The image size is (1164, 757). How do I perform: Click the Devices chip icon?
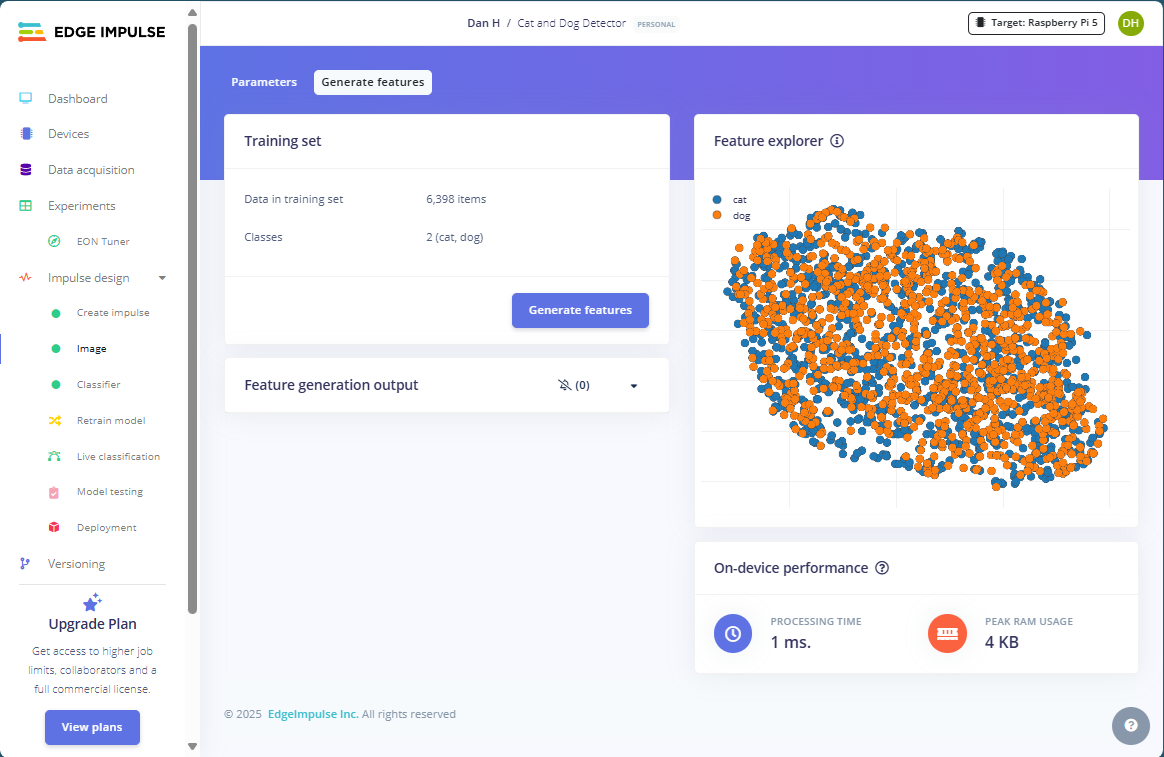coord(26,134)
